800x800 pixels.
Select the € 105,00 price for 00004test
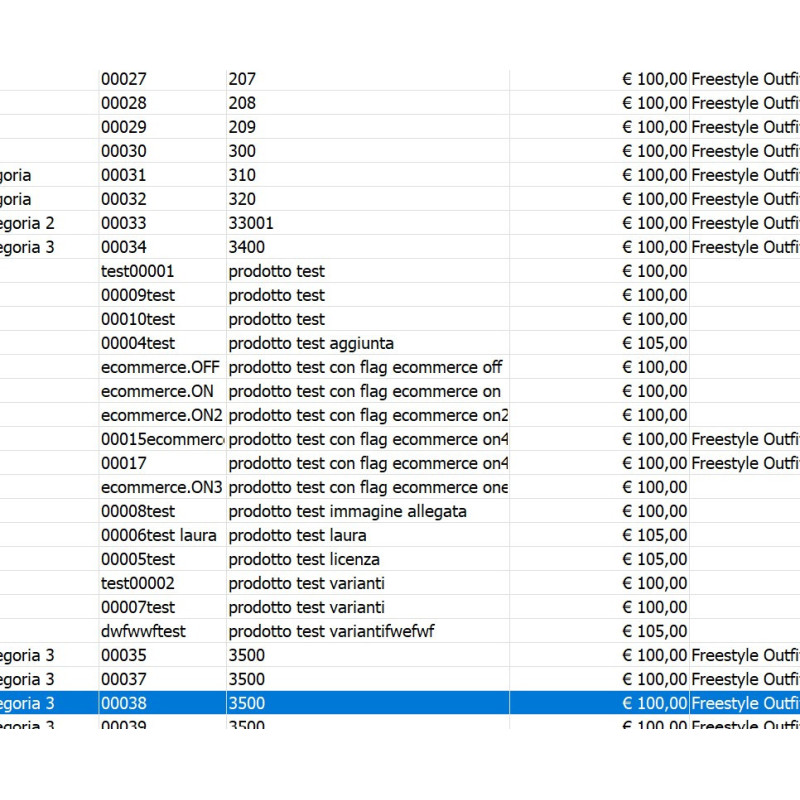[x=655, y=343]
